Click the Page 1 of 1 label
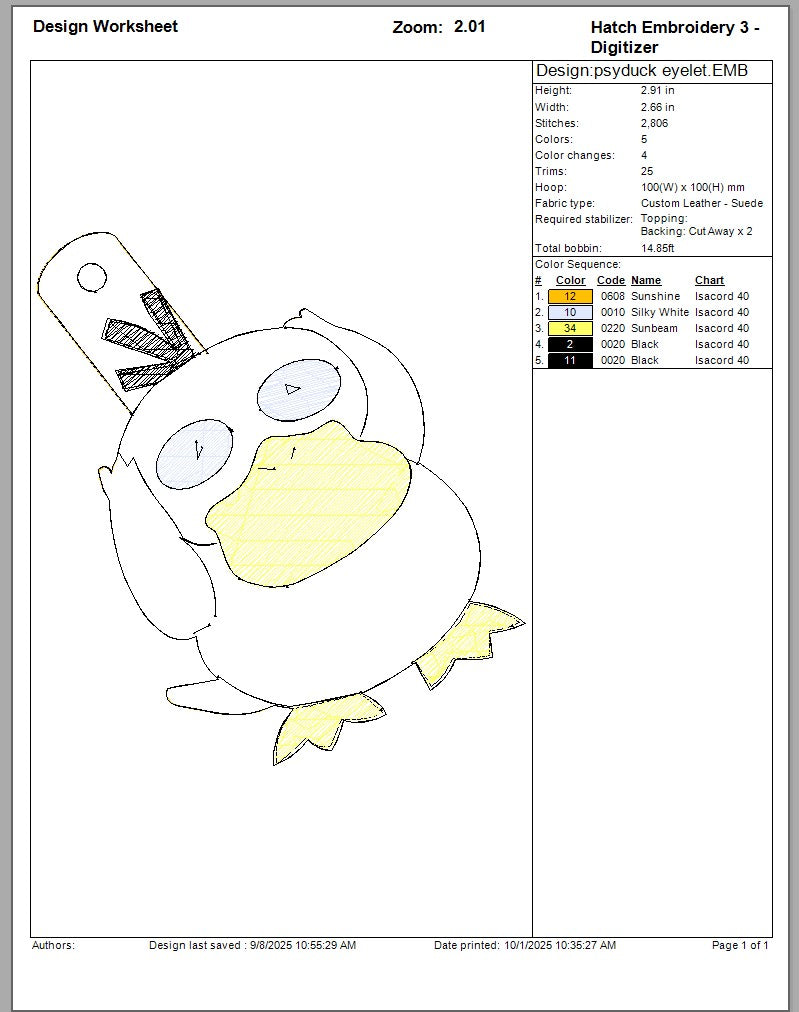This screenshot has height=1012, width=799. [x=740, y=945]
